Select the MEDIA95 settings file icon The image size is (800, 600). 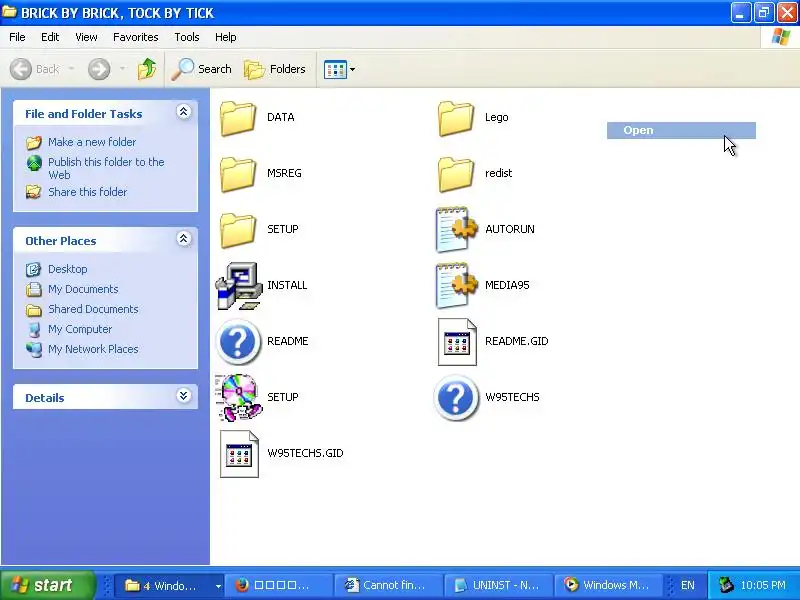click(x=457, y=286)
